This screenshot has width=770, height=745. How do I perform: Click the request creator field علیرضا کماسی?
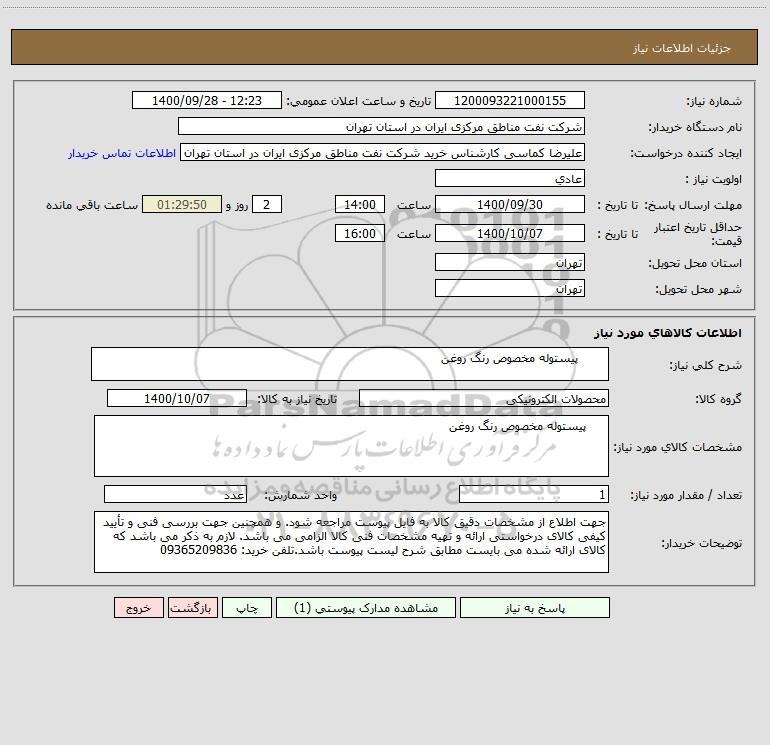tap(383, 152)
